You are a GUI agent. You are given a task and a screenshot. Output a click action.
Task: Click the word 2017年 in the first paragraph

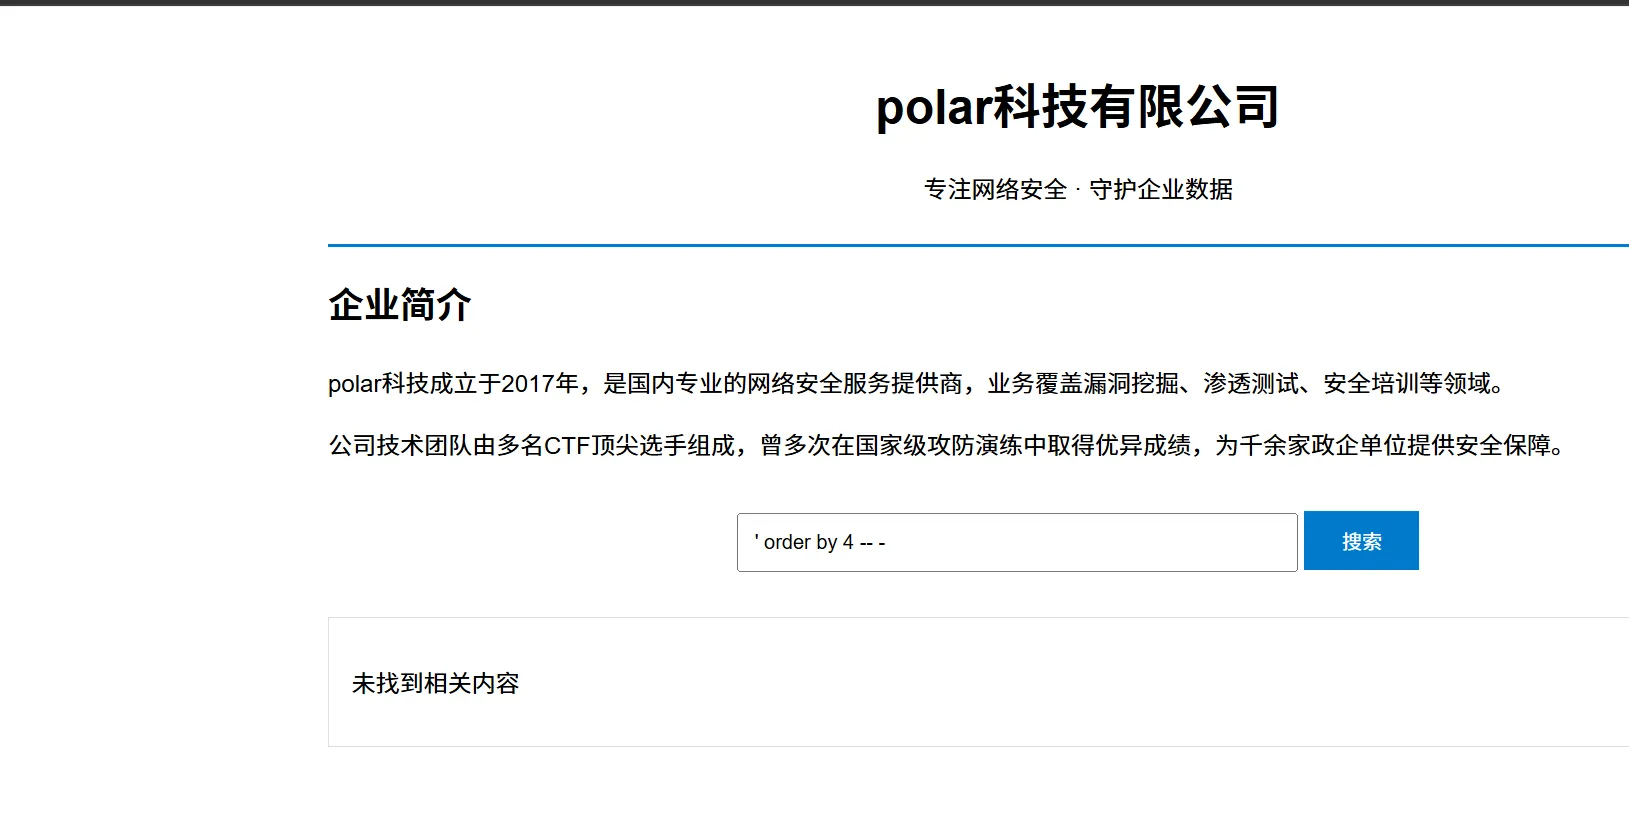[x=540, y=383]
